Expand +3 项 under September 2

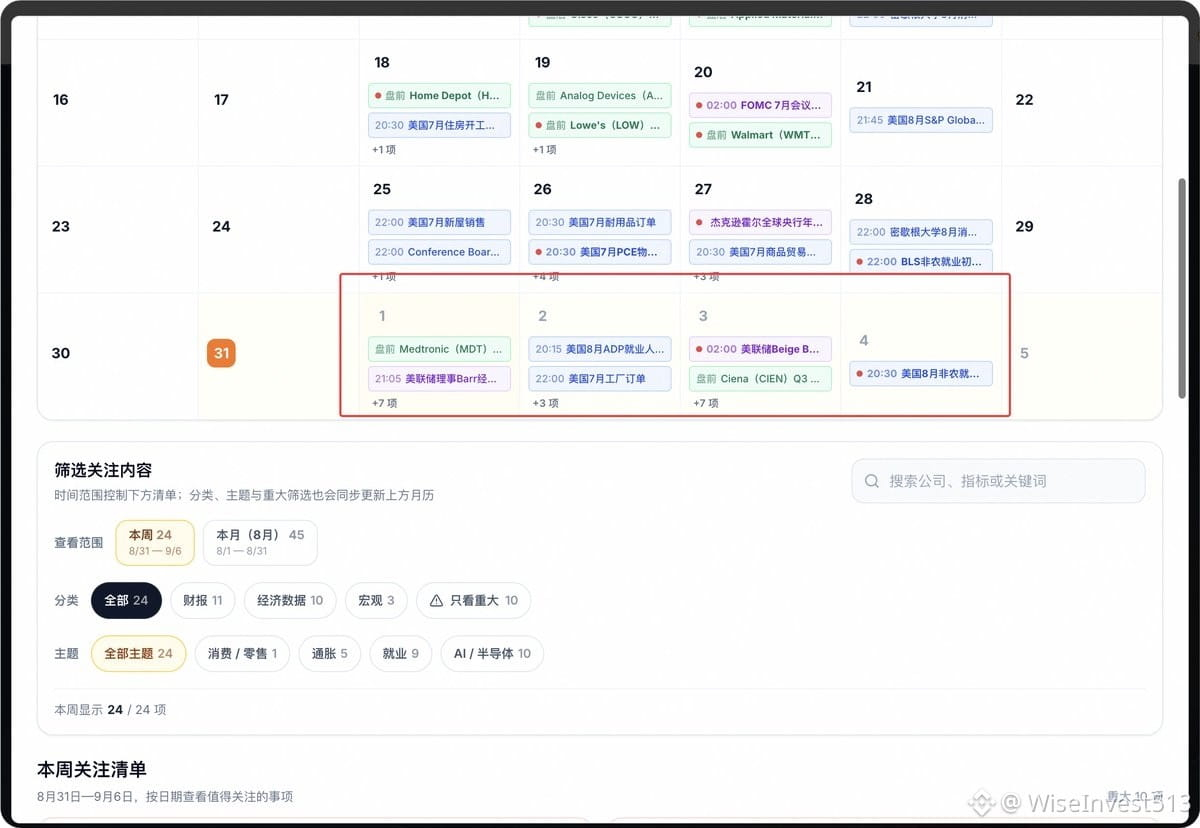coord(546,403)
